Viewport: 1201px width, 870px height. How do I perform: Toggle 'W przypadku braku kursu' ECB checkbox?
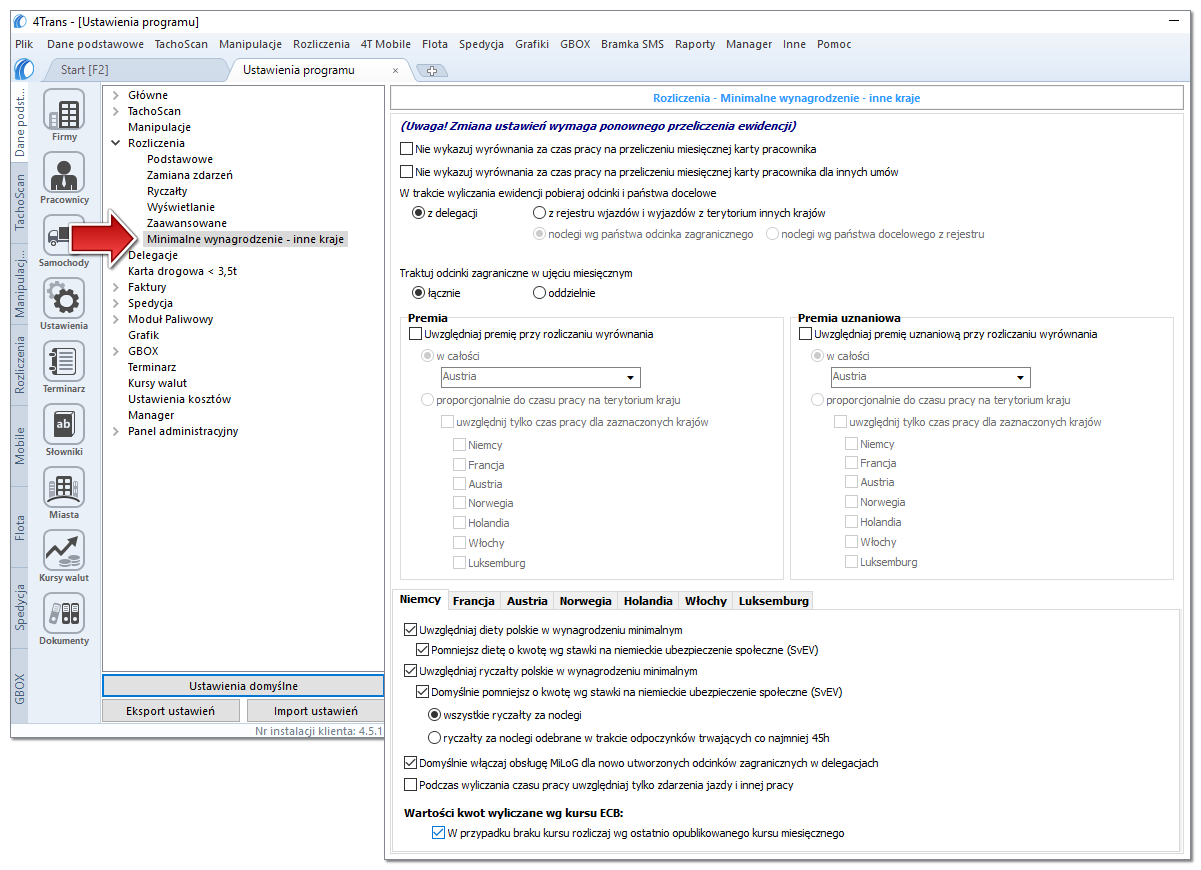click(438, 832)
